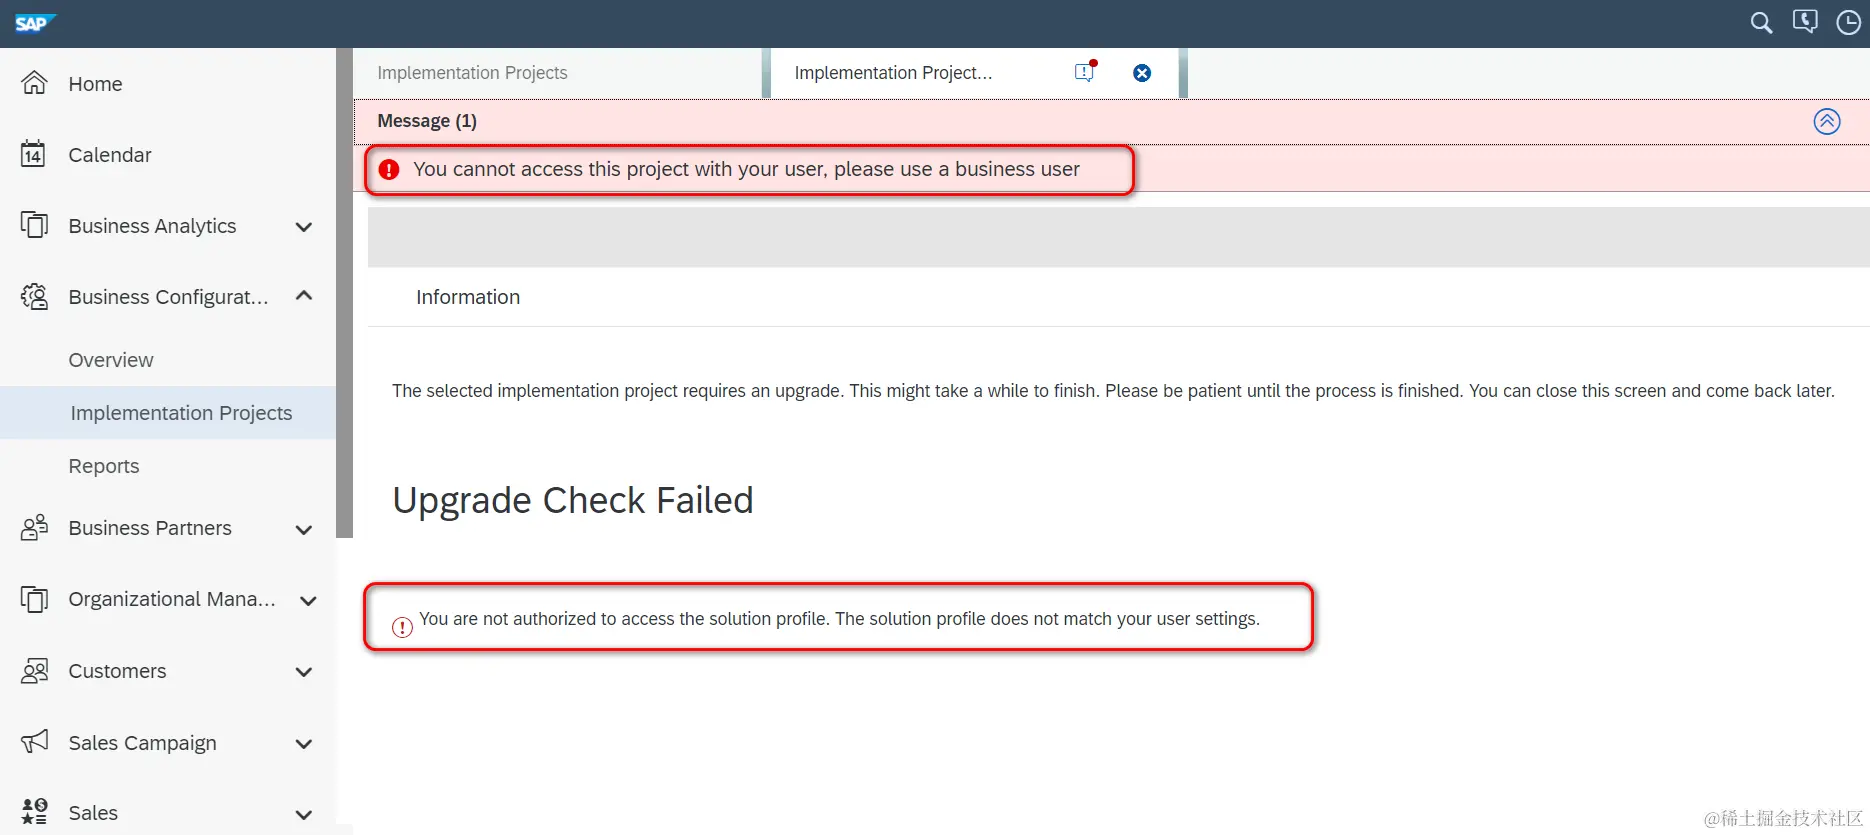Expand Sales Campaign menu chevron

[304, 744]
